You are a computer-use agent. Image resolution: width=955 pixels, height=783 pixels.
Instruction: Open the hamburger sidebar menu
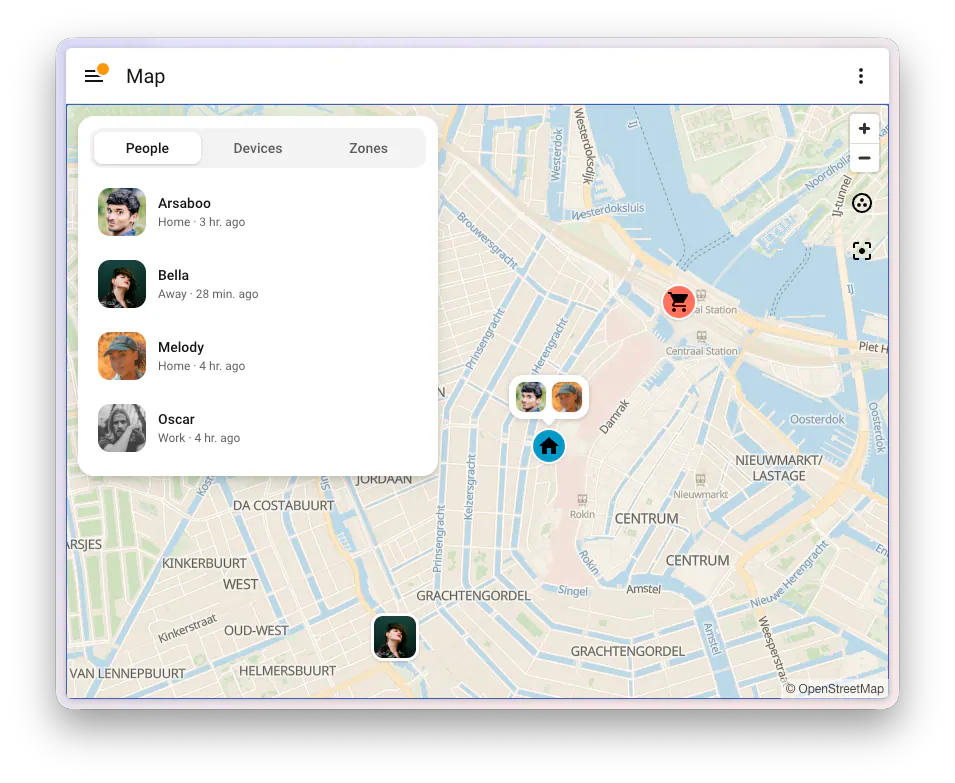(x=94, y=76)
